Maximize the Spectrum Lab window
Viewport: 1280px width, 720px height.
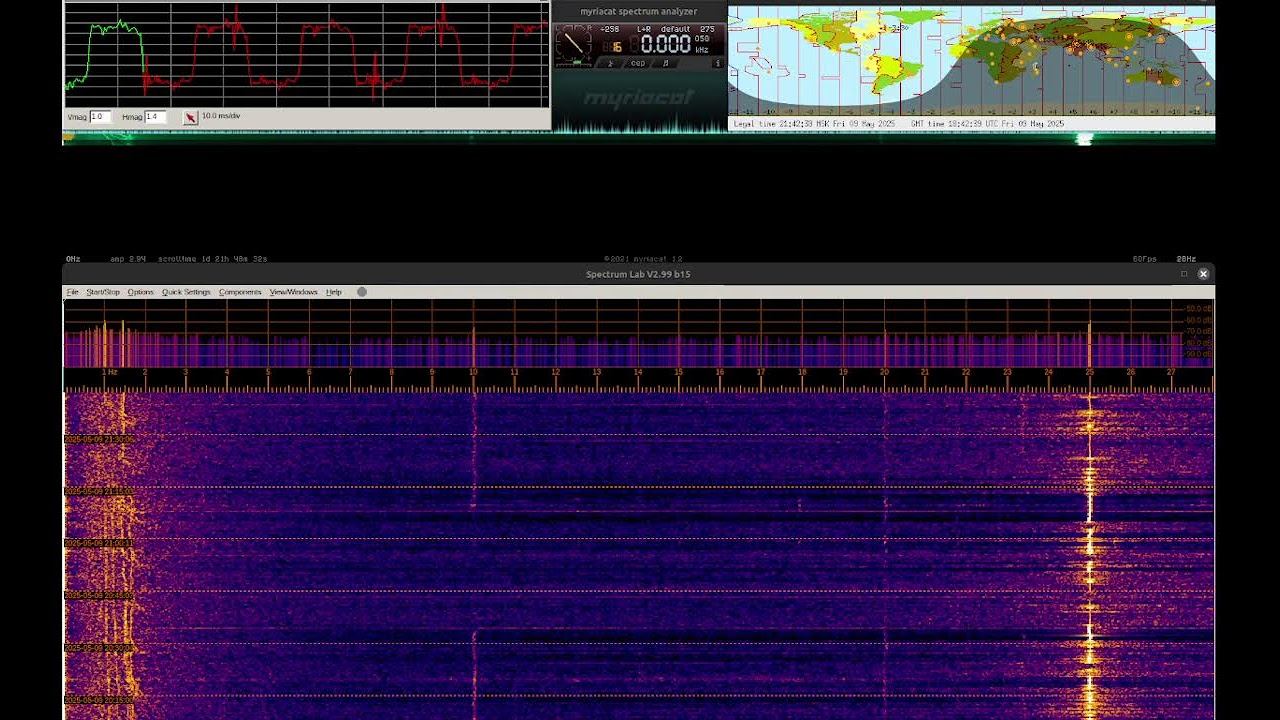click(1184, 274)
